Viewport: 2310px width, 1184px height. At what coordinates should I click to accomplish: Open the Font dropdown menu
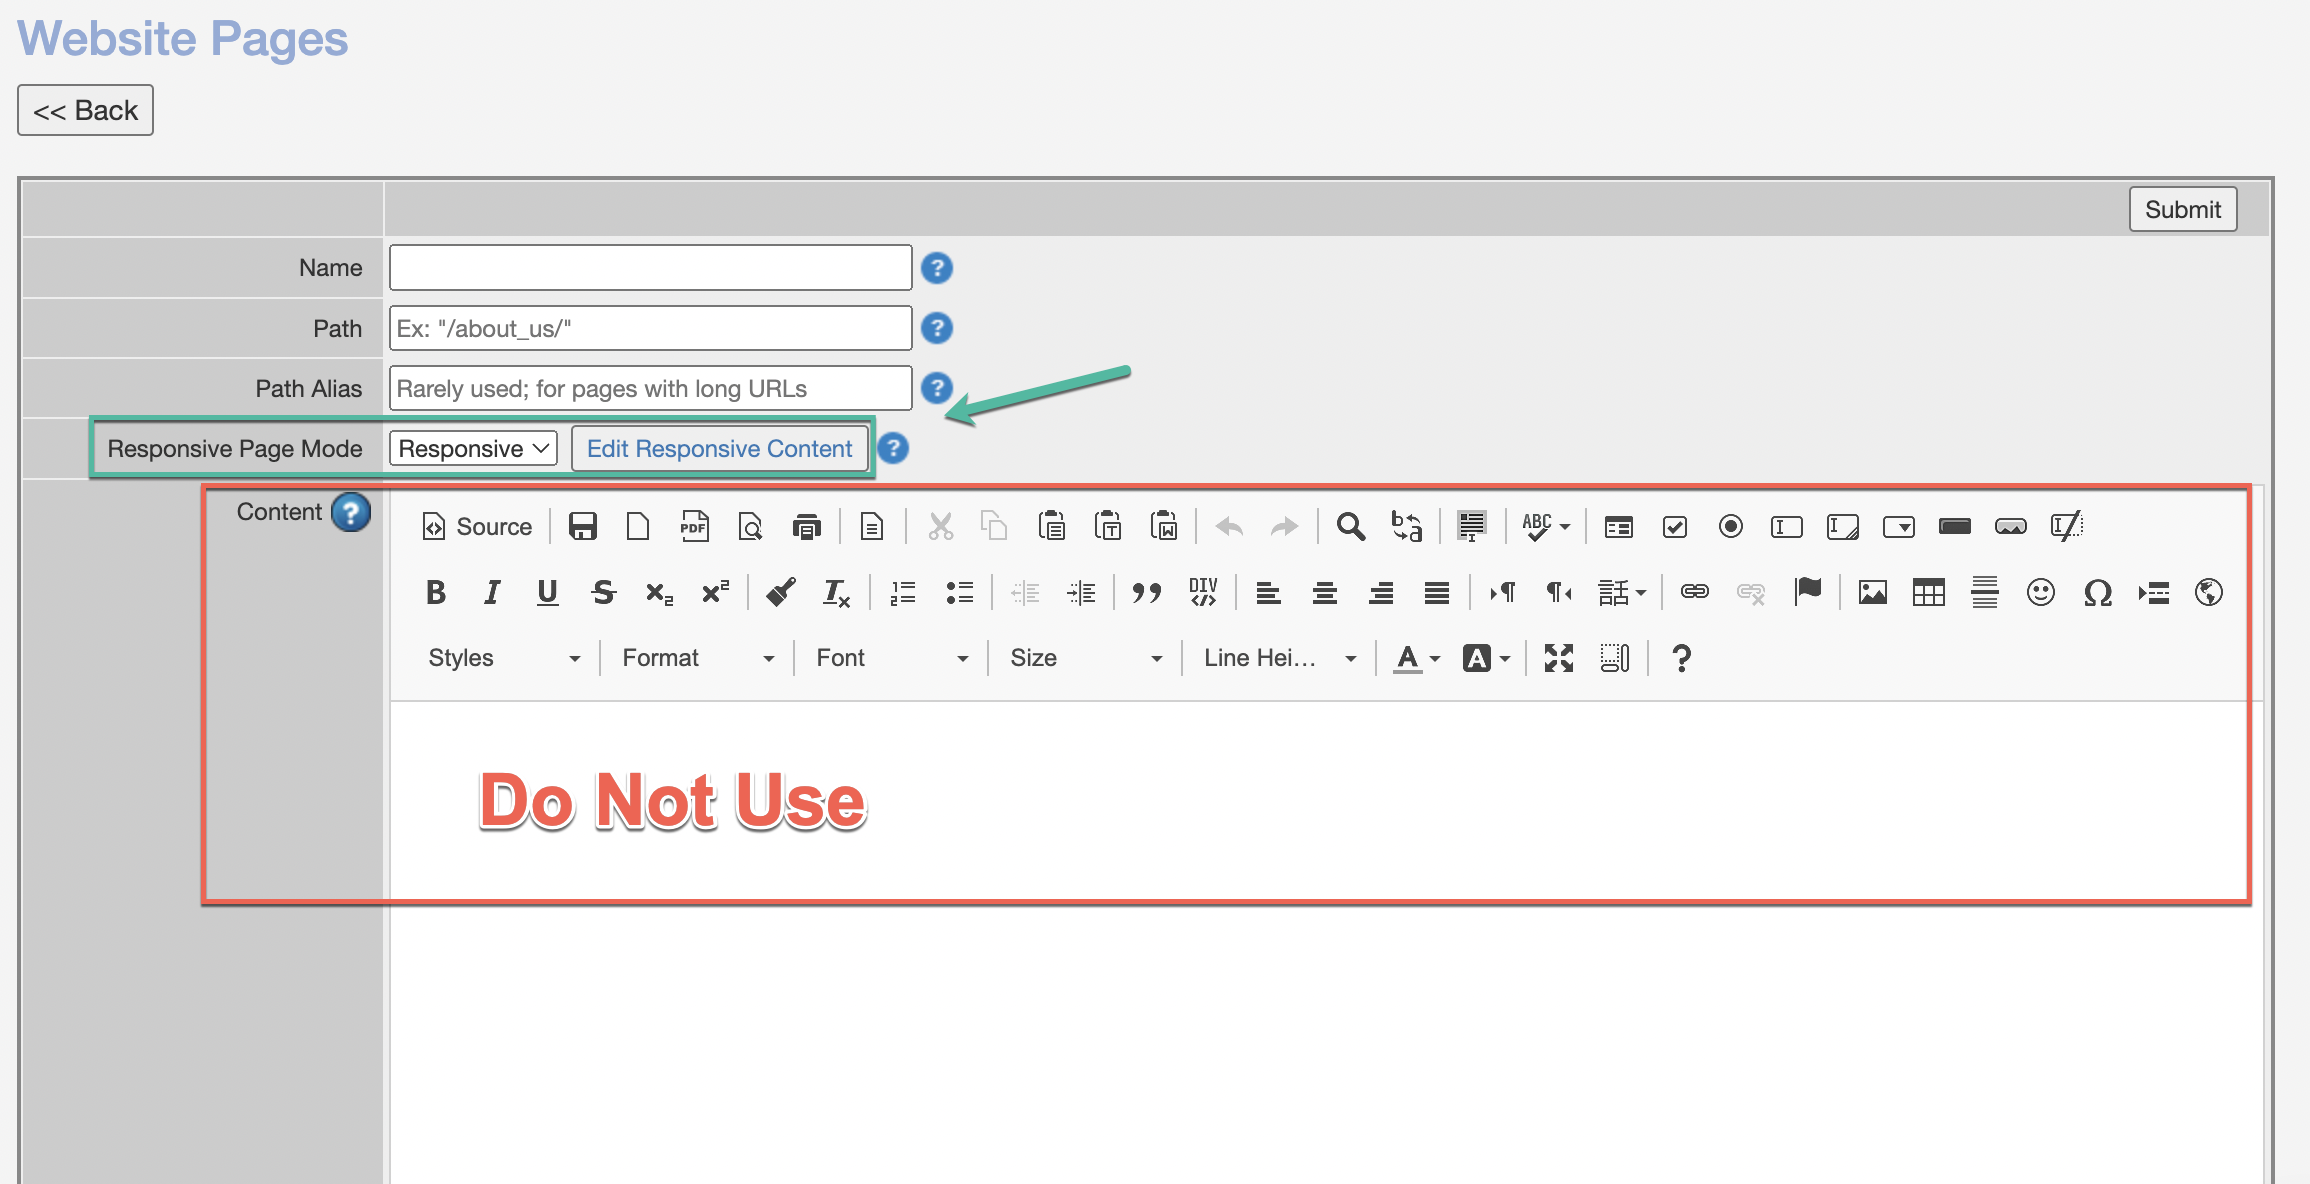click(x=891, y=658)
